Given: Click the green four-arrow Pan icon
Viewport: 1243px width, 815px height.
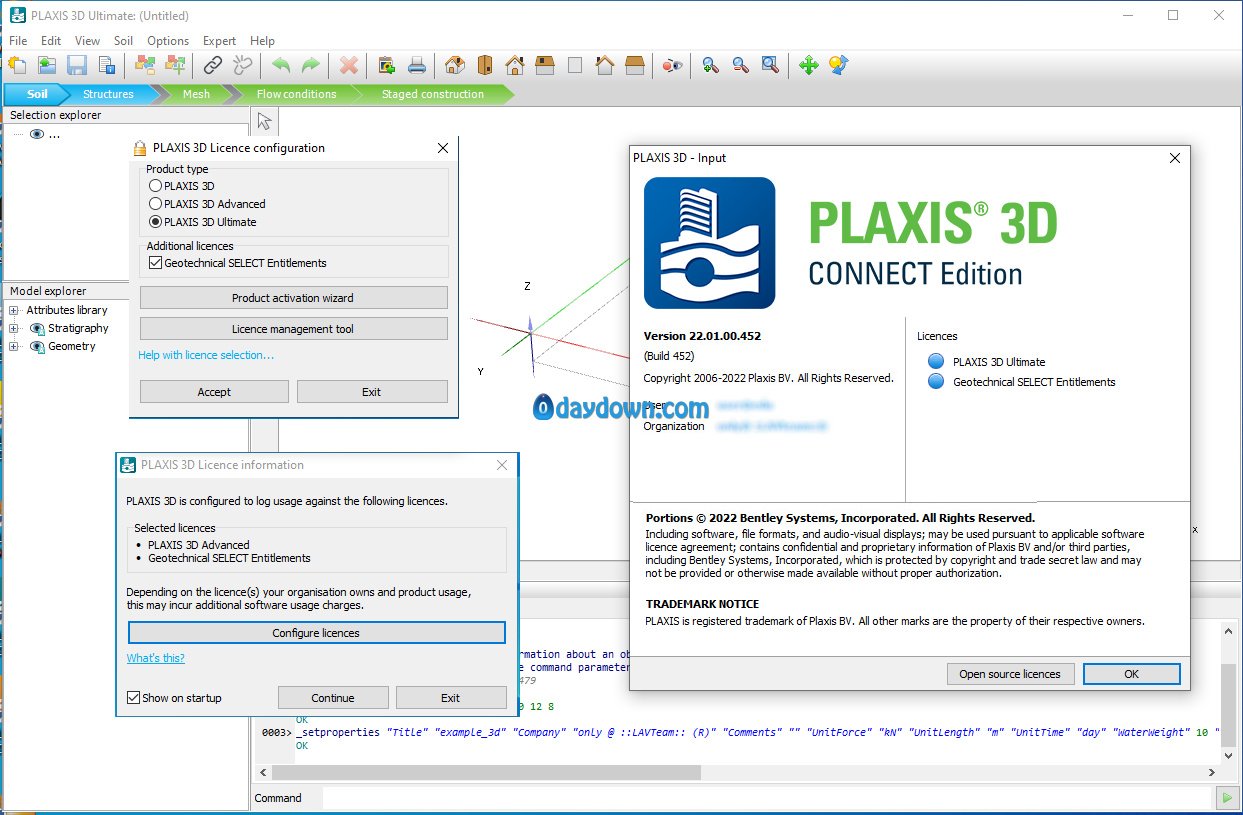Looking at the screenshot, I should [809, 65].
